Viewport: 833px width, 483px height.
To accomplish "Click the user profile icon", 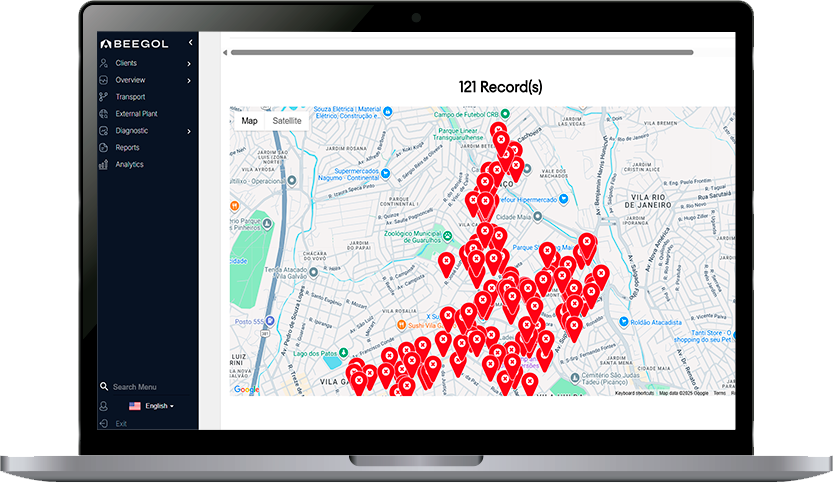I will (x=104, y=406).
